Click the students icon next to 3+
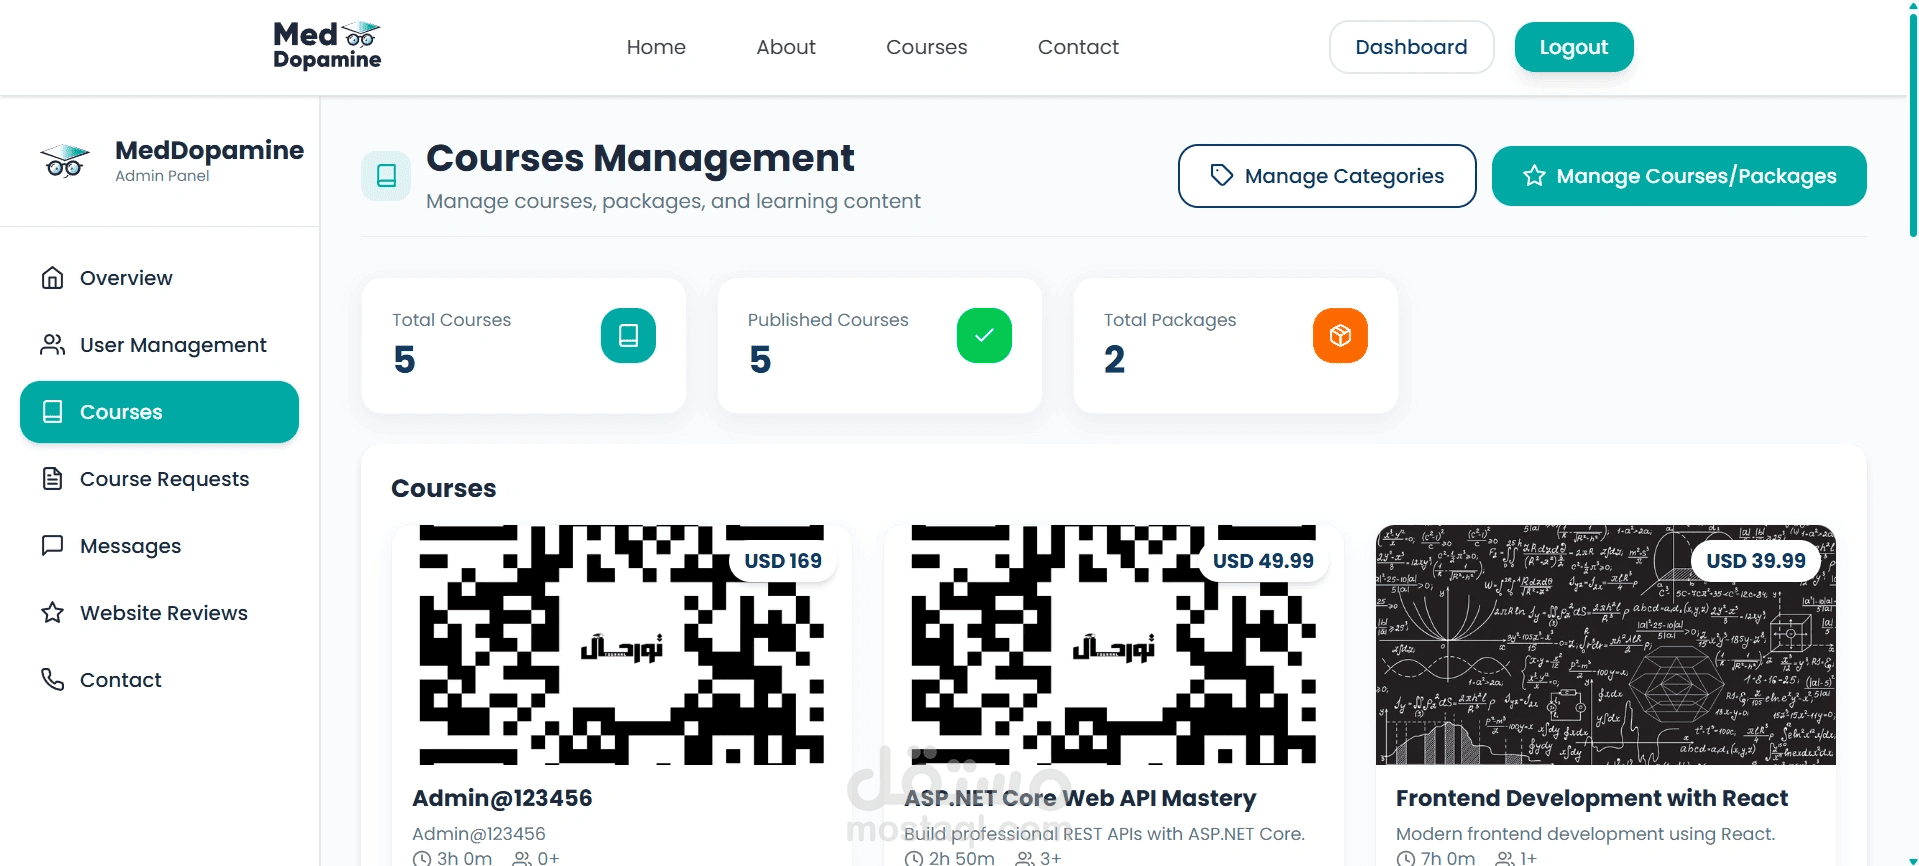Viewport: 1919px width, 866px height. tap(1025, 858)
